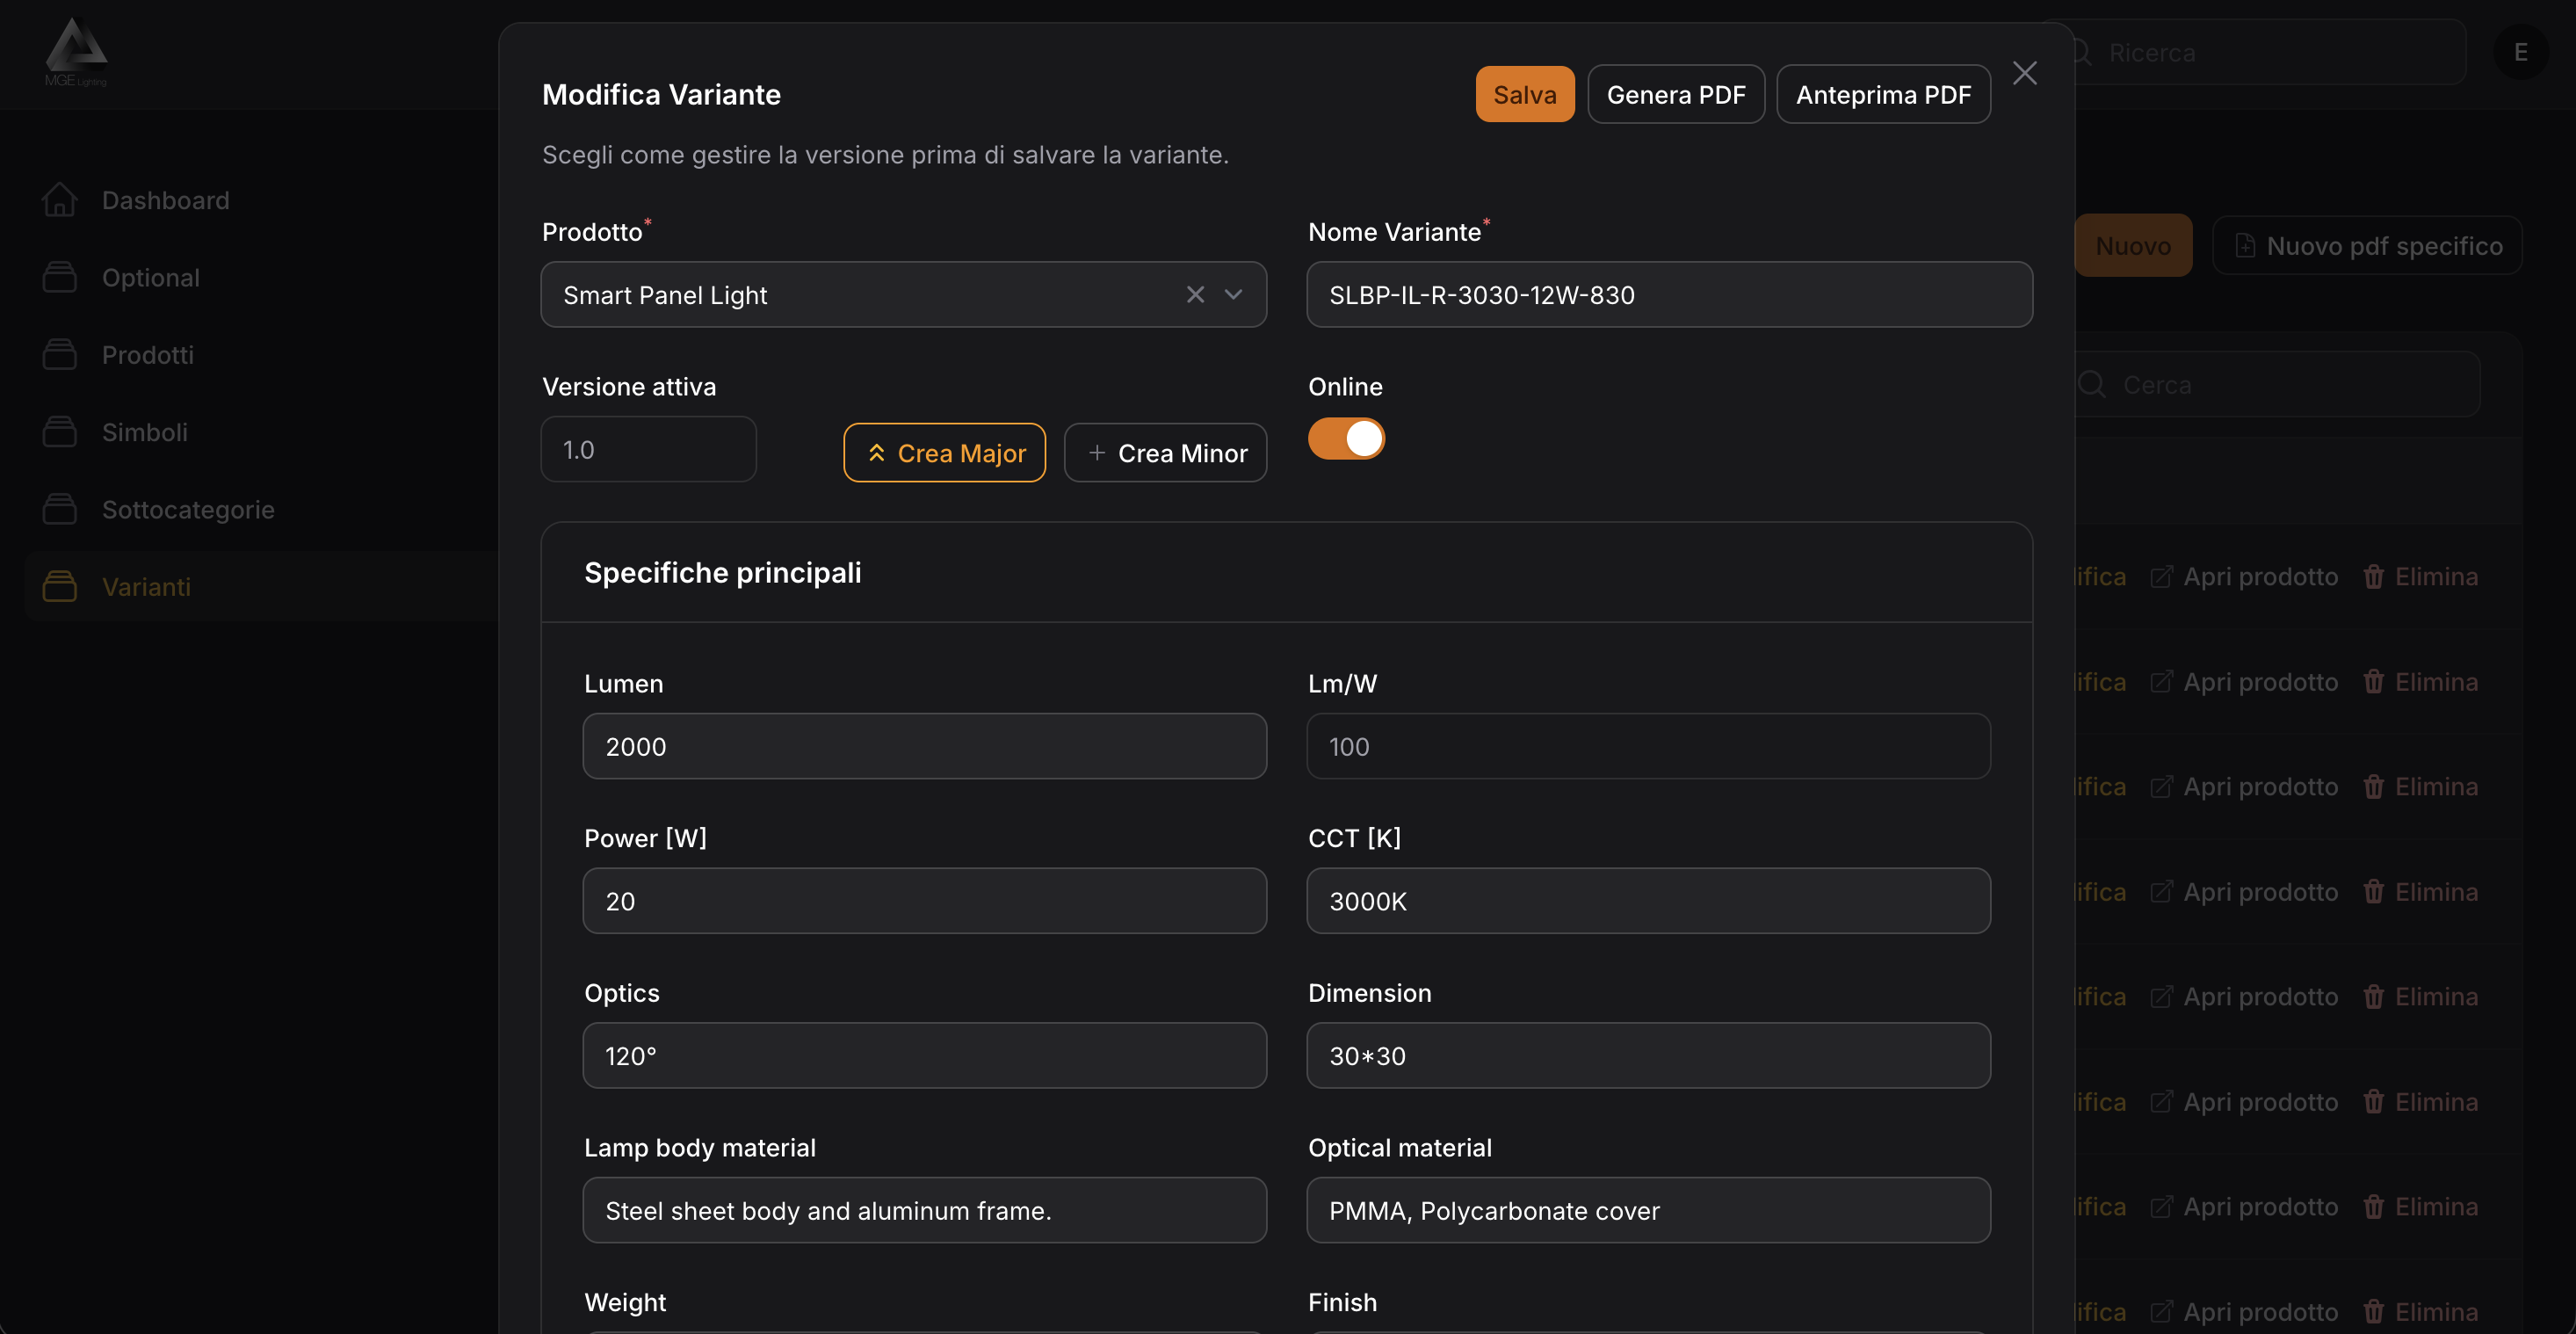2576x1334 pixels.
Task: Select Varianti in the sidebar
Action: pyautogui.click(x=146, y=587)
